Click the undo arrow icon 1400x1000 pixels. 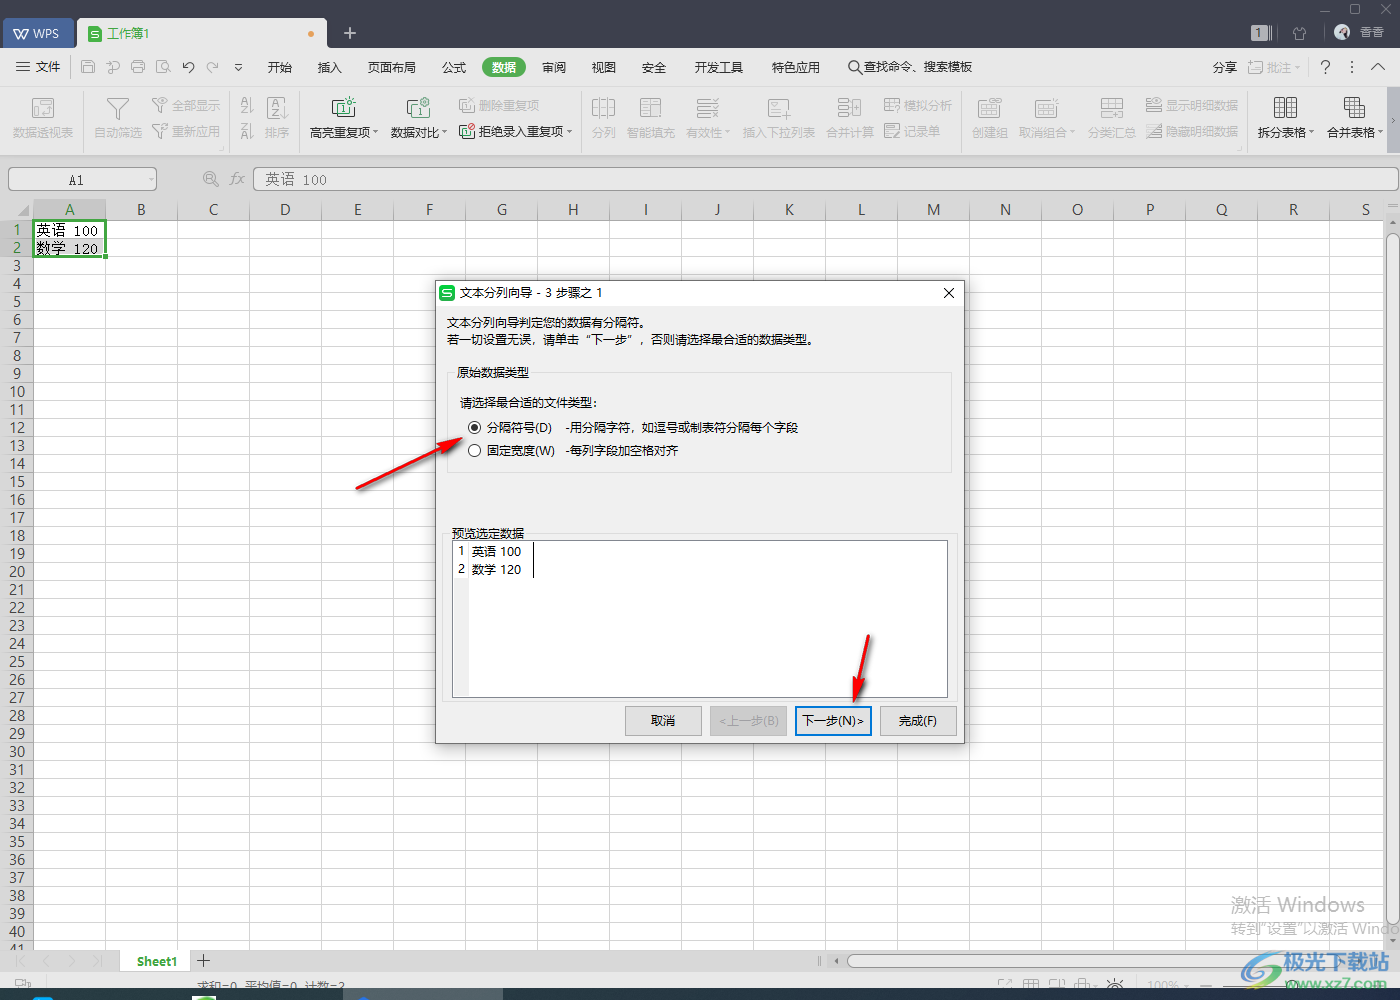tap(188, 67)
